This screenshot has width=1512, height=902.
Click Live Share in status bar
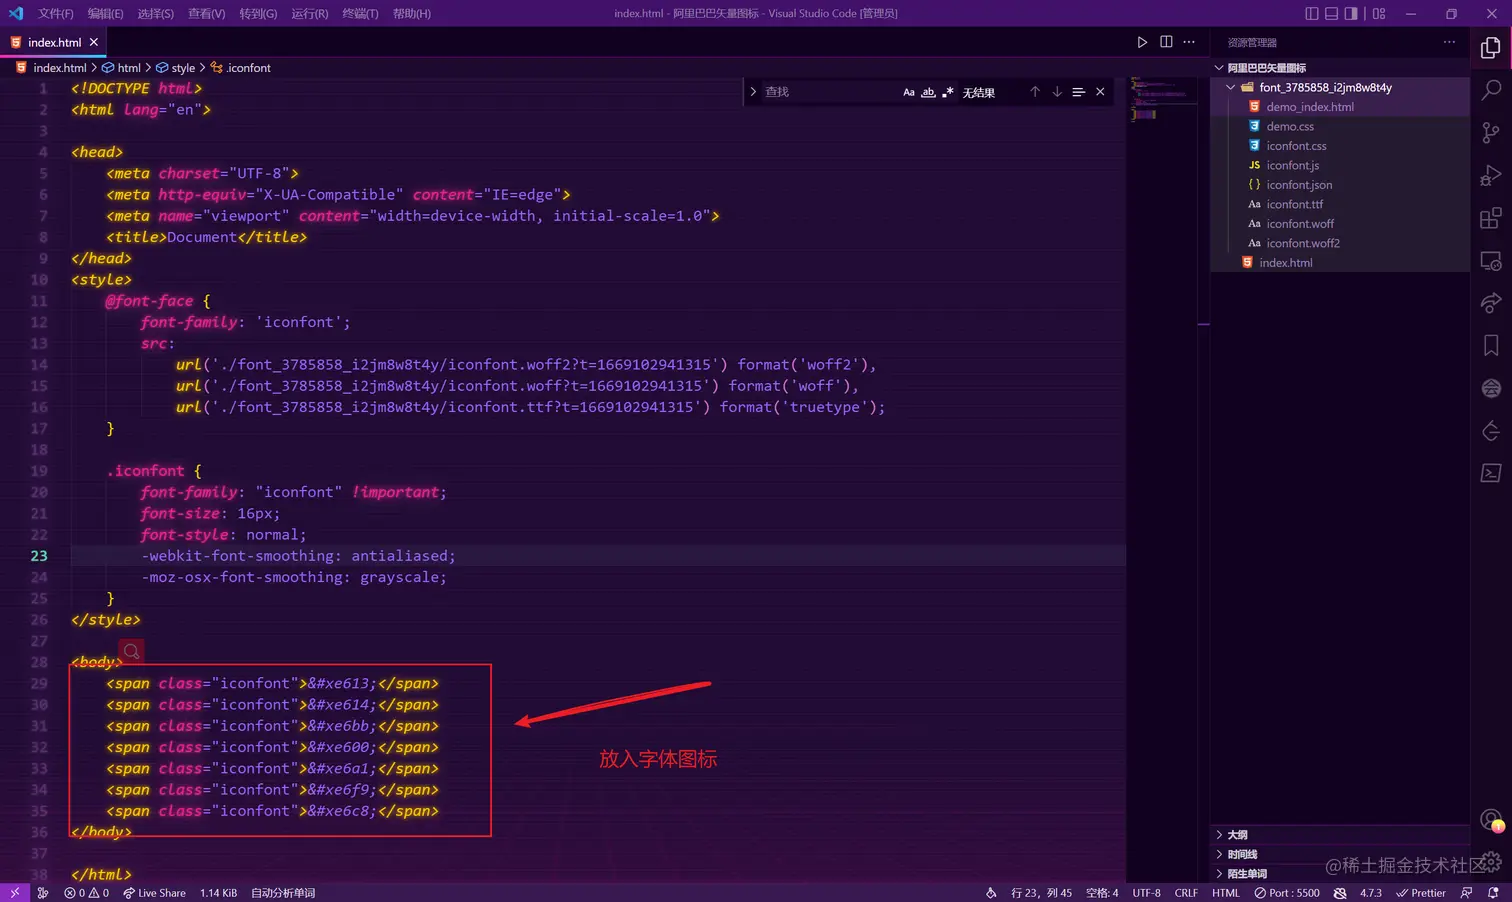[x=154, y=893]
